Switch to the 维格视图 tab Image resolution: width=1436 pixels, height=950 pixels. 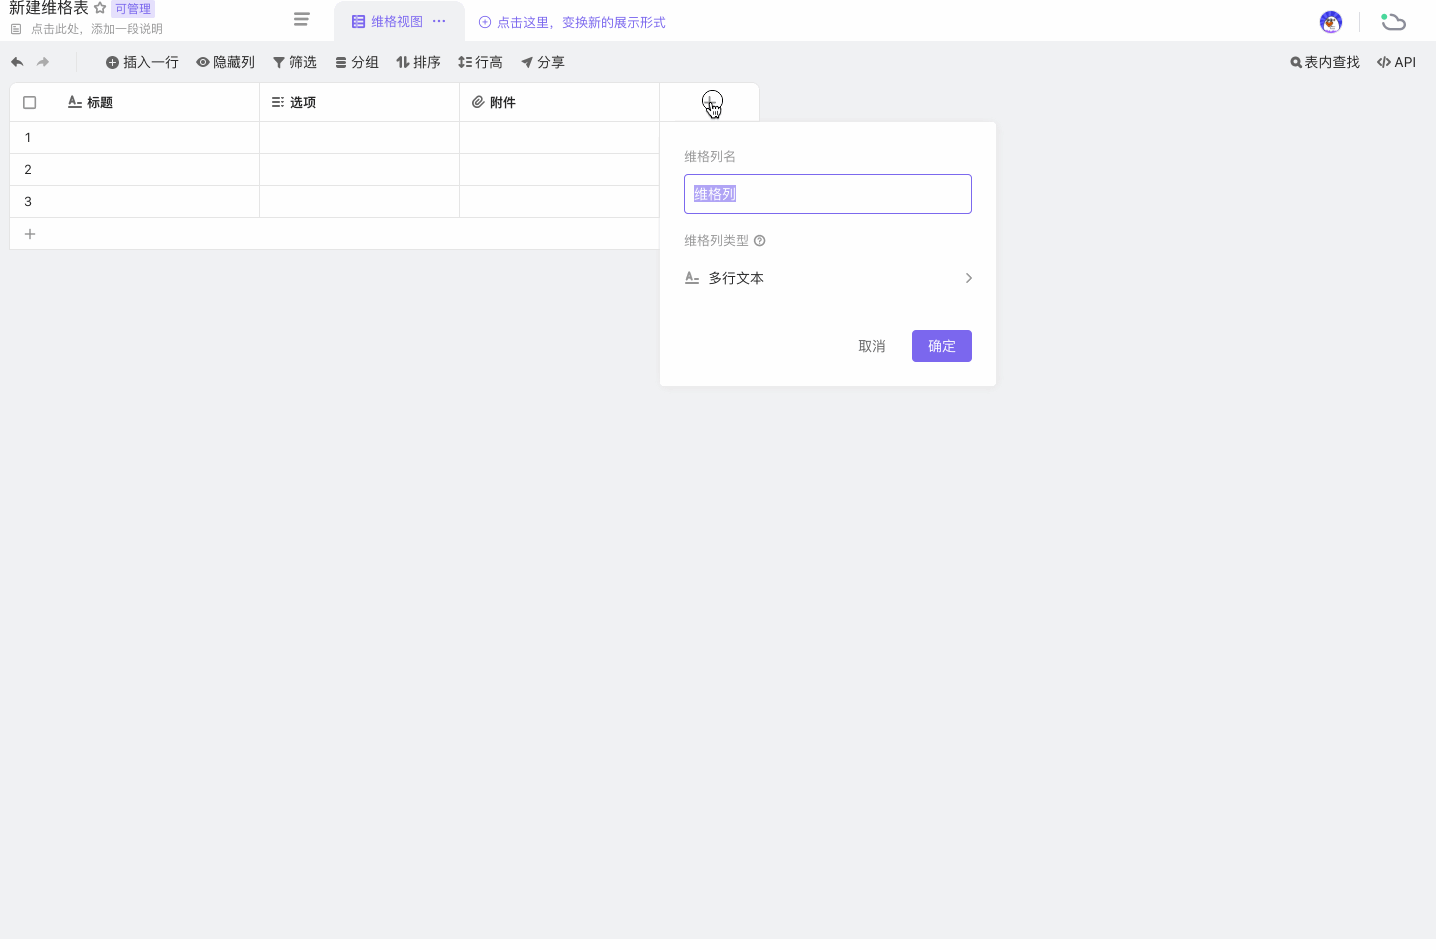388,21
